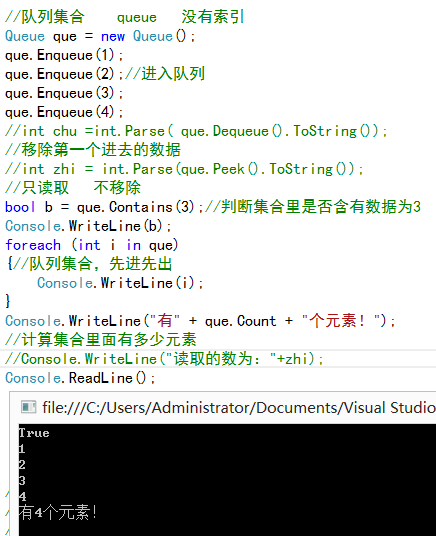Click the code line 'que.Enqueue(3);'
Image resolution: width=436 pixels, height=536 pixels.
tap(64, 93)
